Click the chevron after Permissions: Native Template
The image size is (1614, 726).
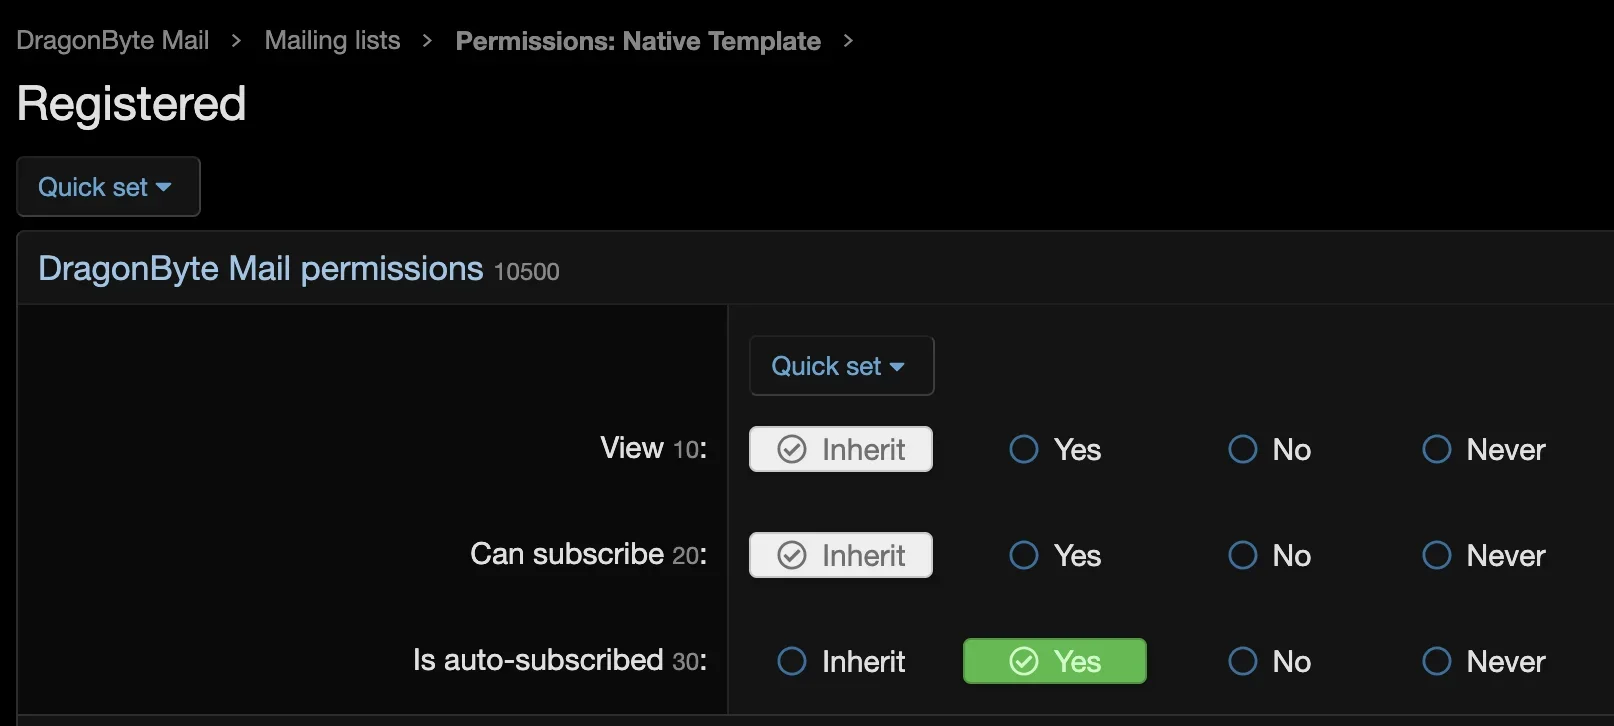(848, 41)
